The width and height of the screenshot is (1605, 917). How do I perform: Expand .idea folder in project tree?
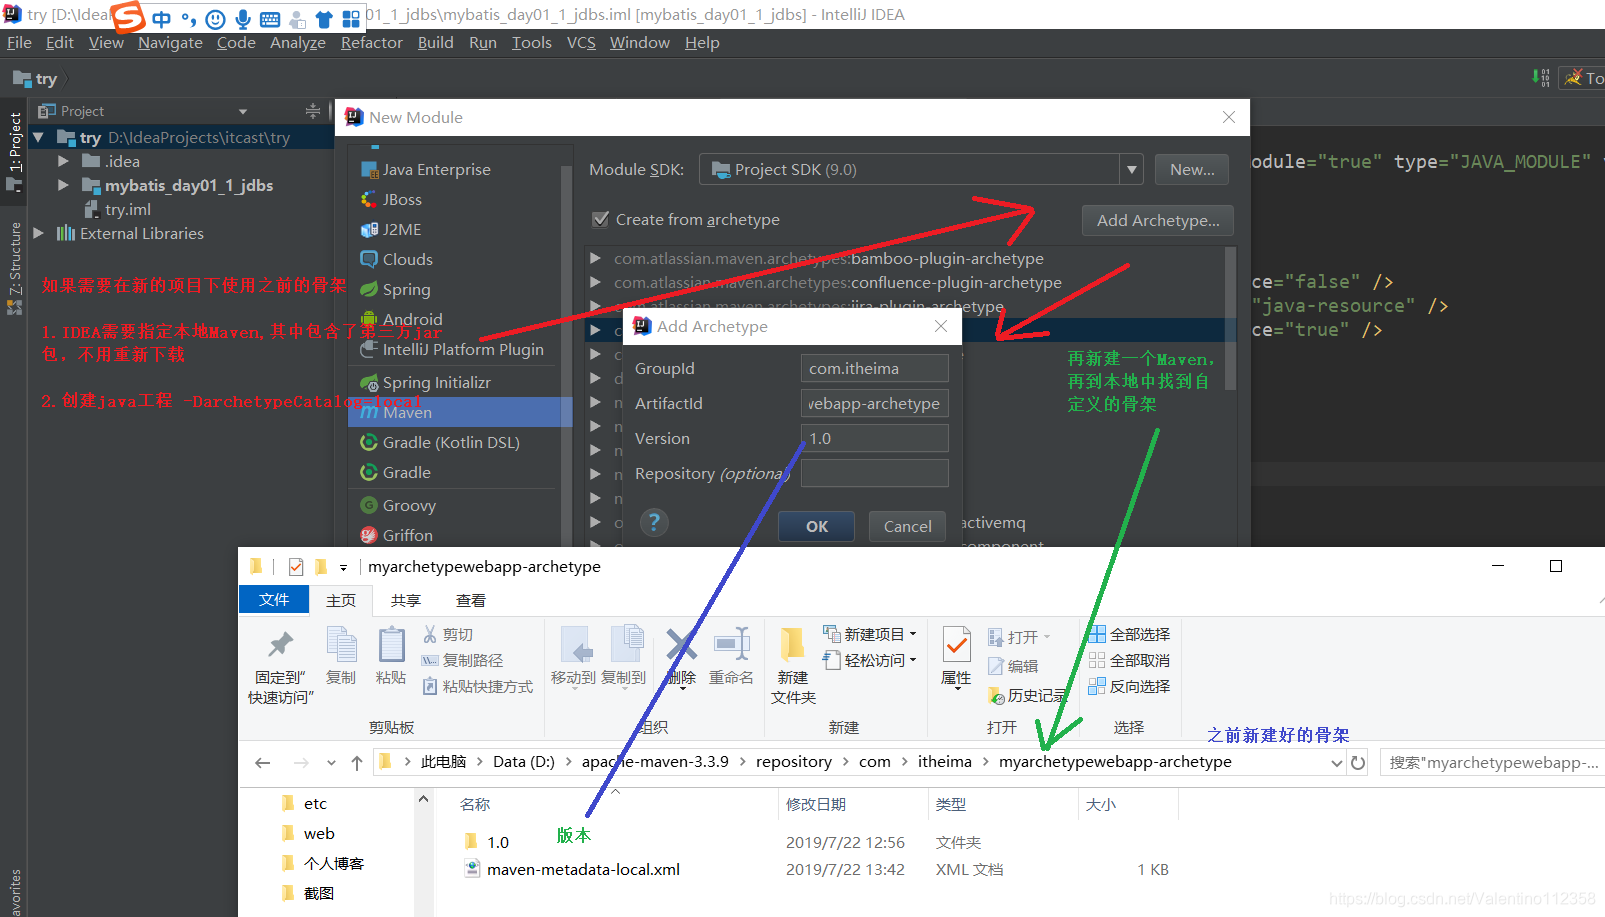click(63, 161)
